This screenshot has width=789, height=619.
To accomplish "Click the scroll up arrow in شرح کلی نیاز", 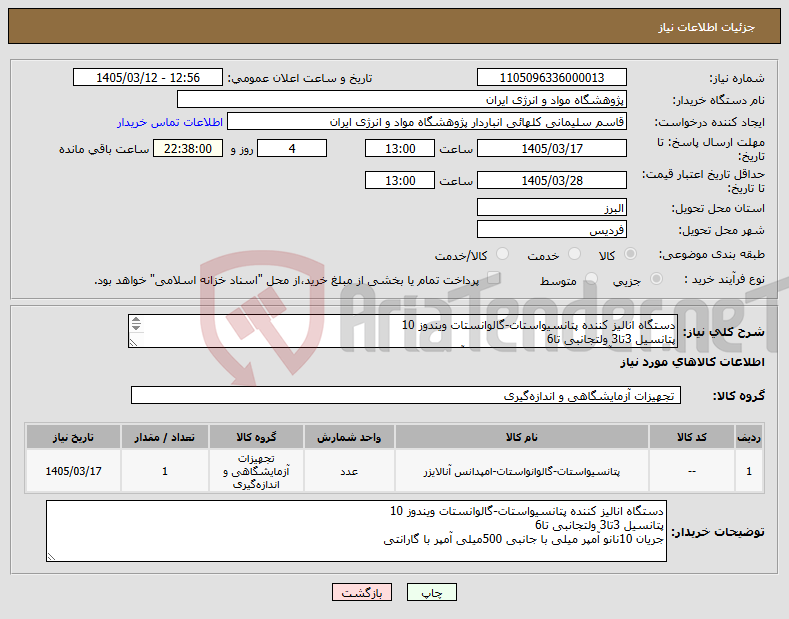I will tap(136, 321).
